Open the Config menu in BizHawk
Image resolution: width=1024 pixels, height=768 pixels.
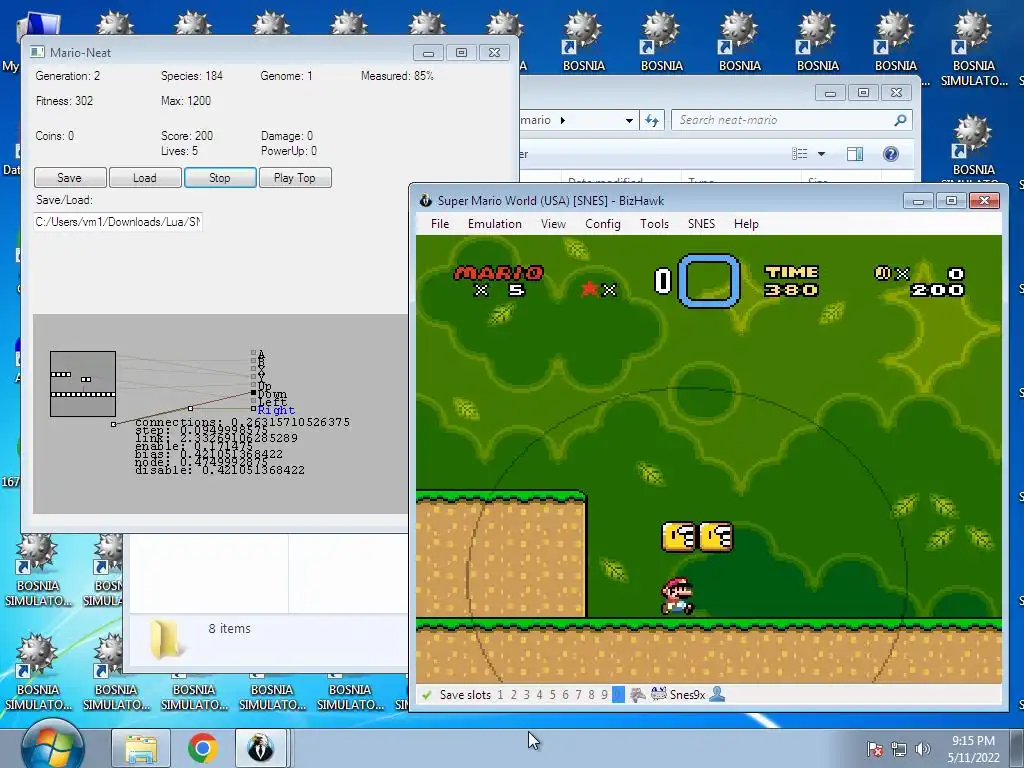[x=602, y=224]
